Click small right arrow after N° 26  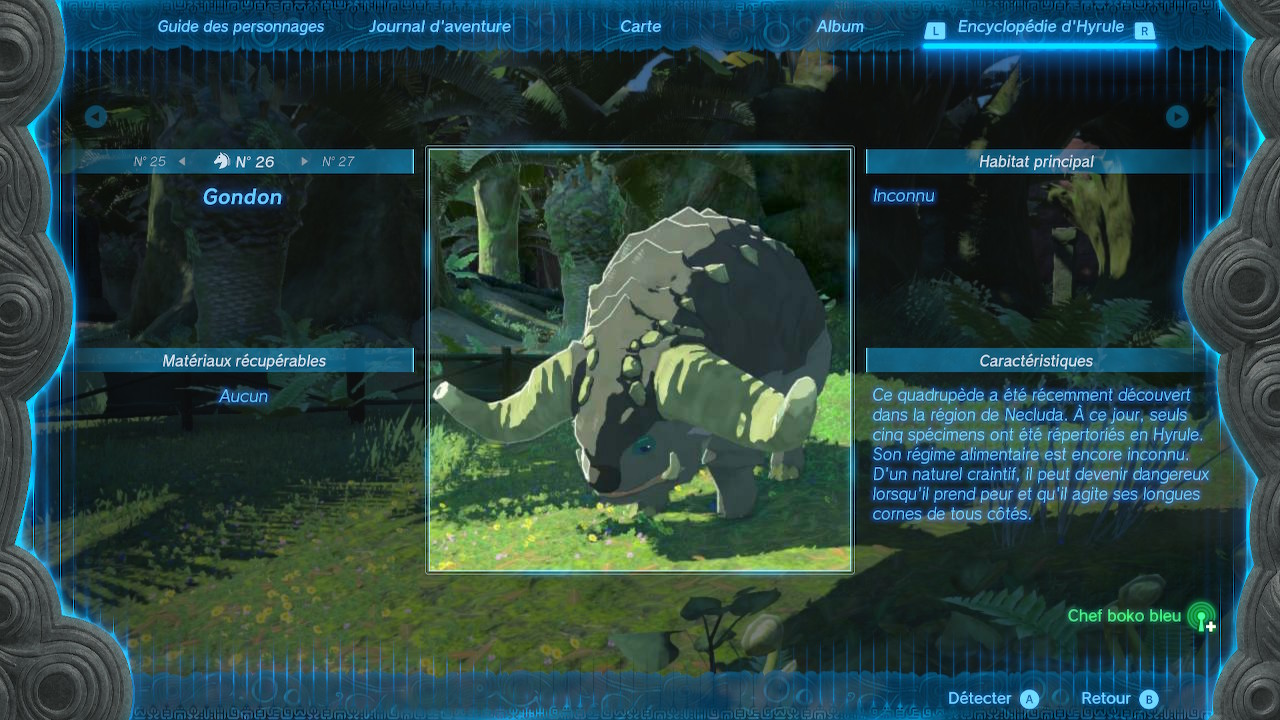(305, 161)
